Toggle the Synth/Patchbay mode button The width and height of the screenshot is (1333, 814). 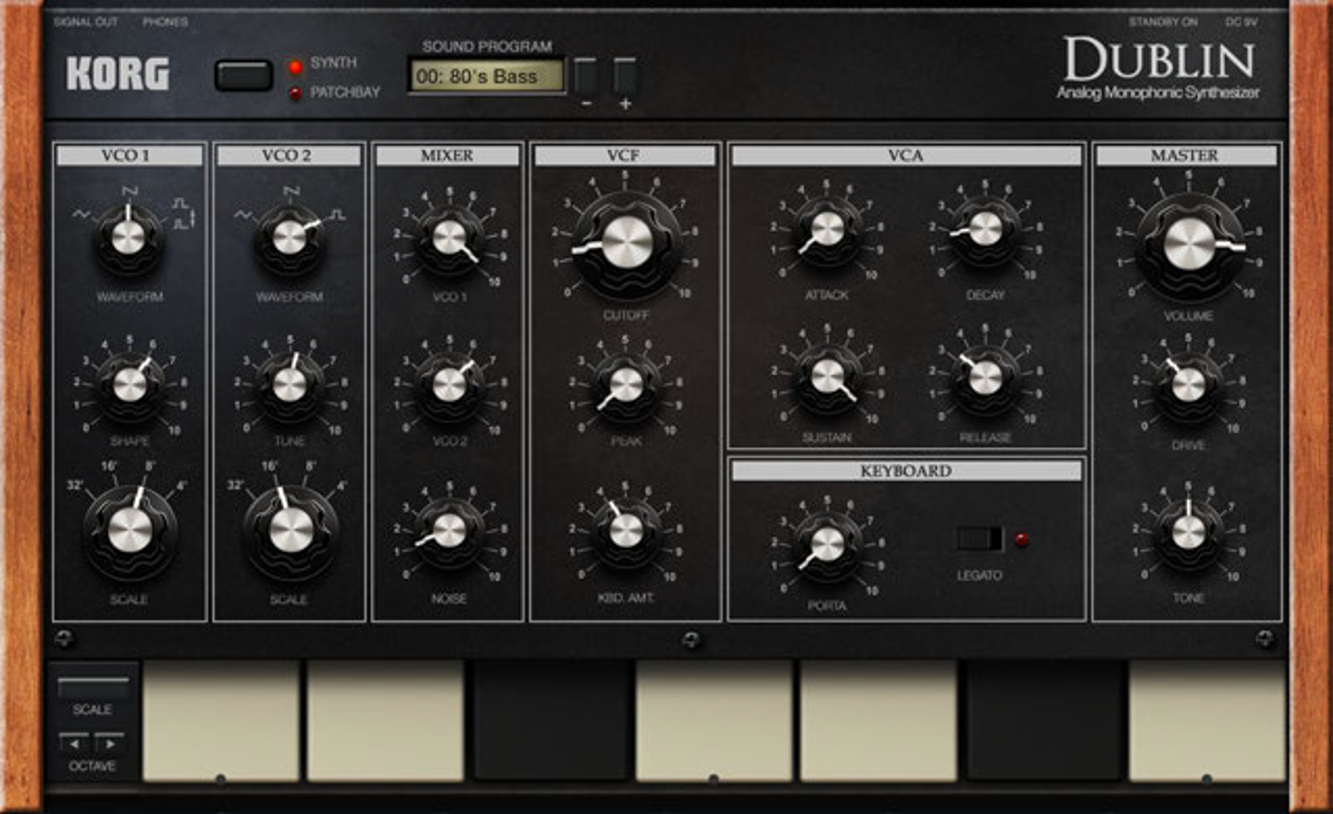click(x=243, y=76)
